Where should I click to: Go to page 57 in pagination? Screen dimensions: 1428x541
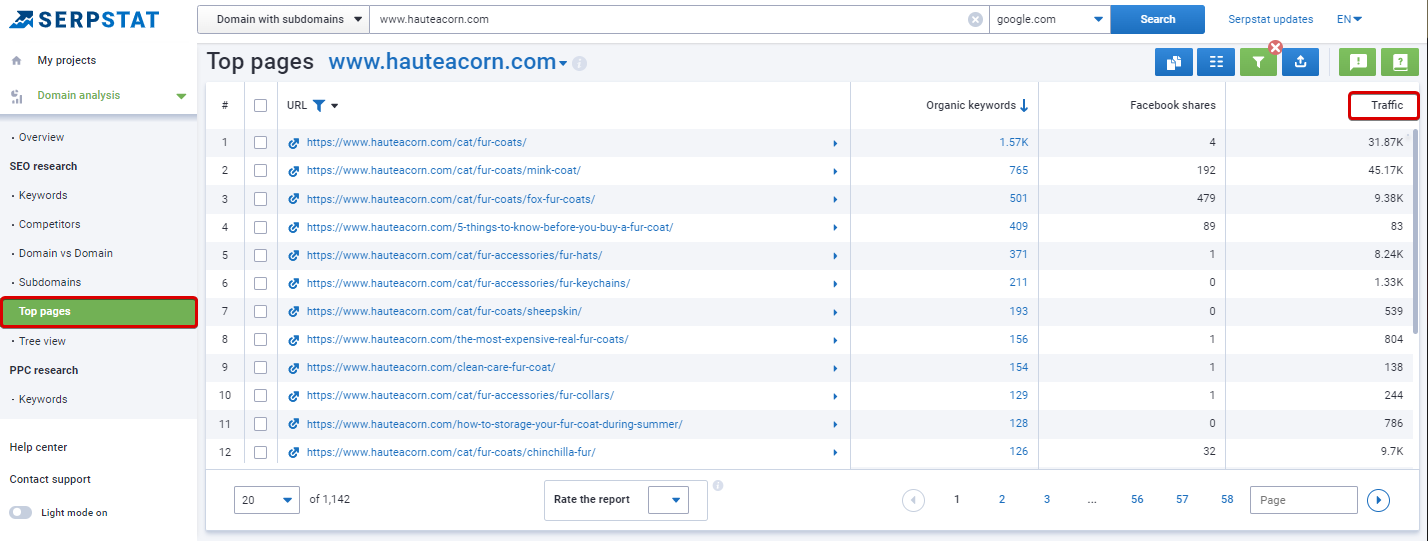pos(1182,499)
